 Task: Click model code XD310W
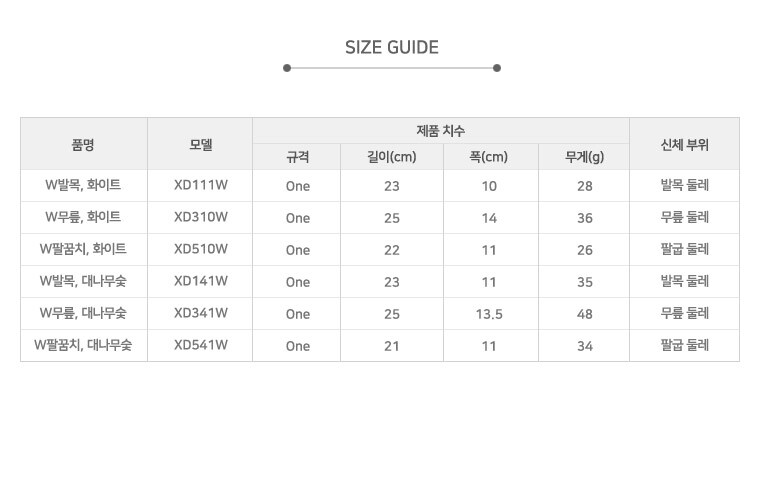point(200,218)
